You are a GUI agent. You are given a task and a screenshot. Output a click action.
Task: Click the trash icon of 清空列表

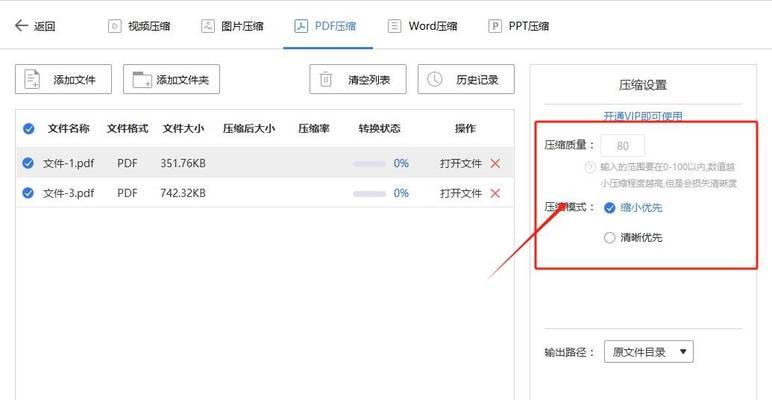326,79
